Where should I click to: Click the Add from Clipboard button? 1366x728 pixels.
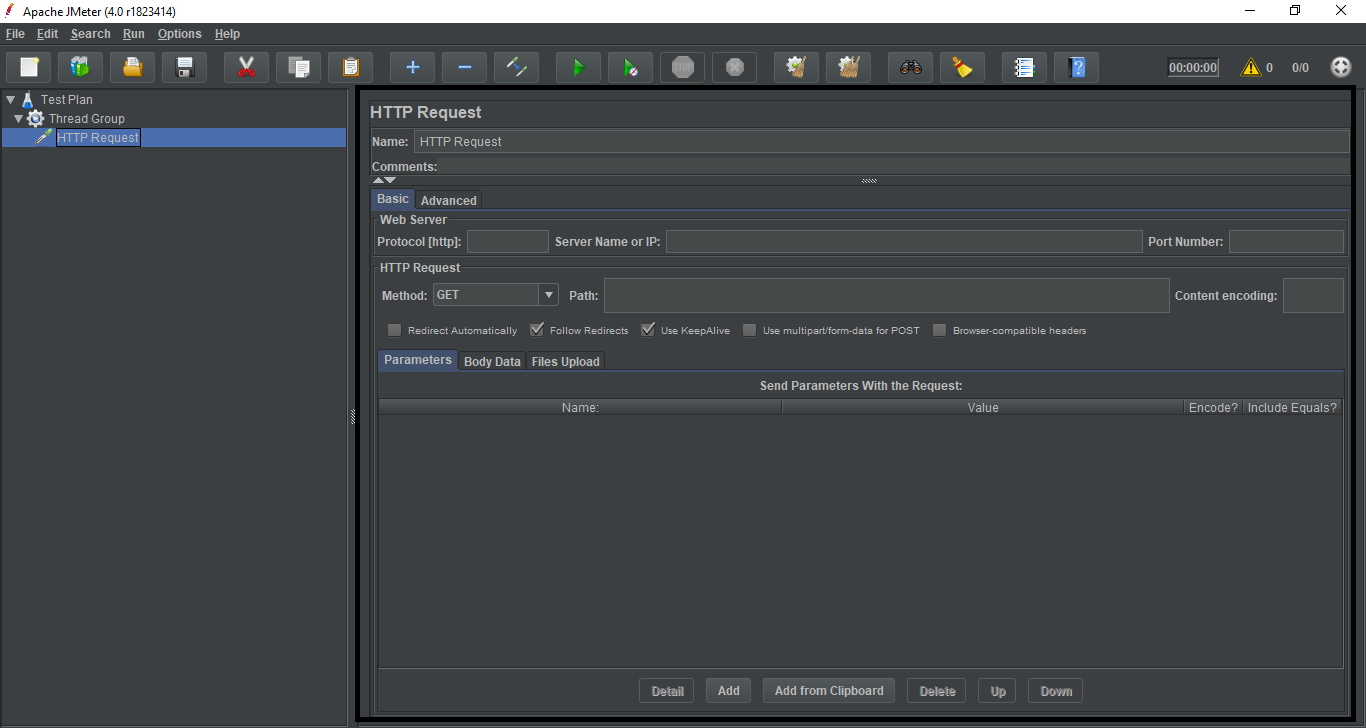(x=829, y=691)
